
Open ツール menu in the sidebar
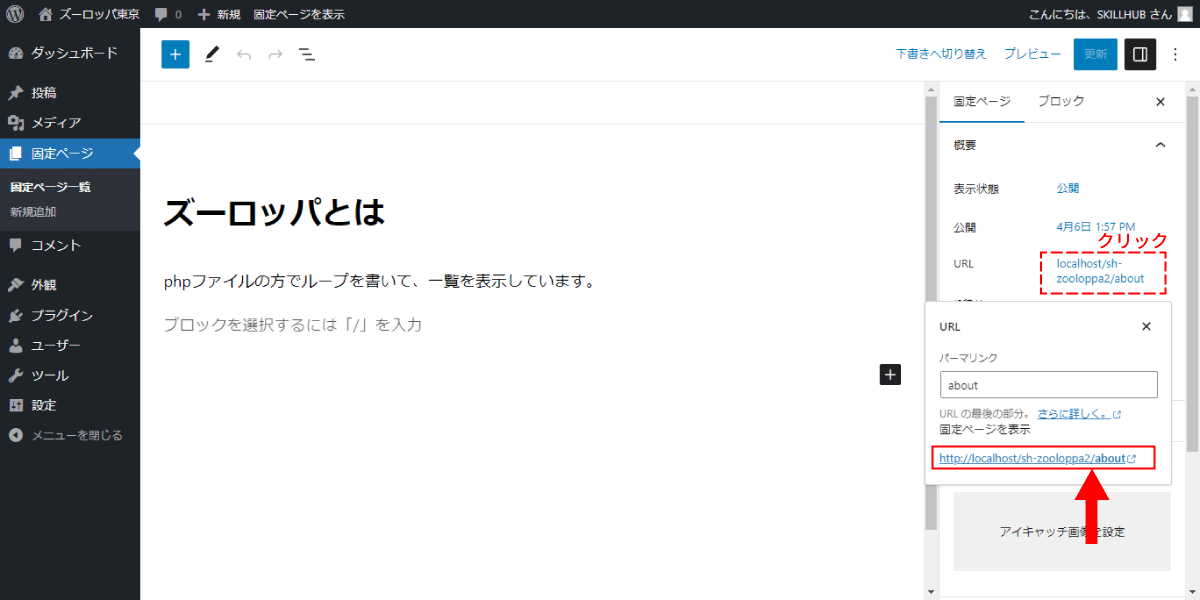[x=70, y=375]
